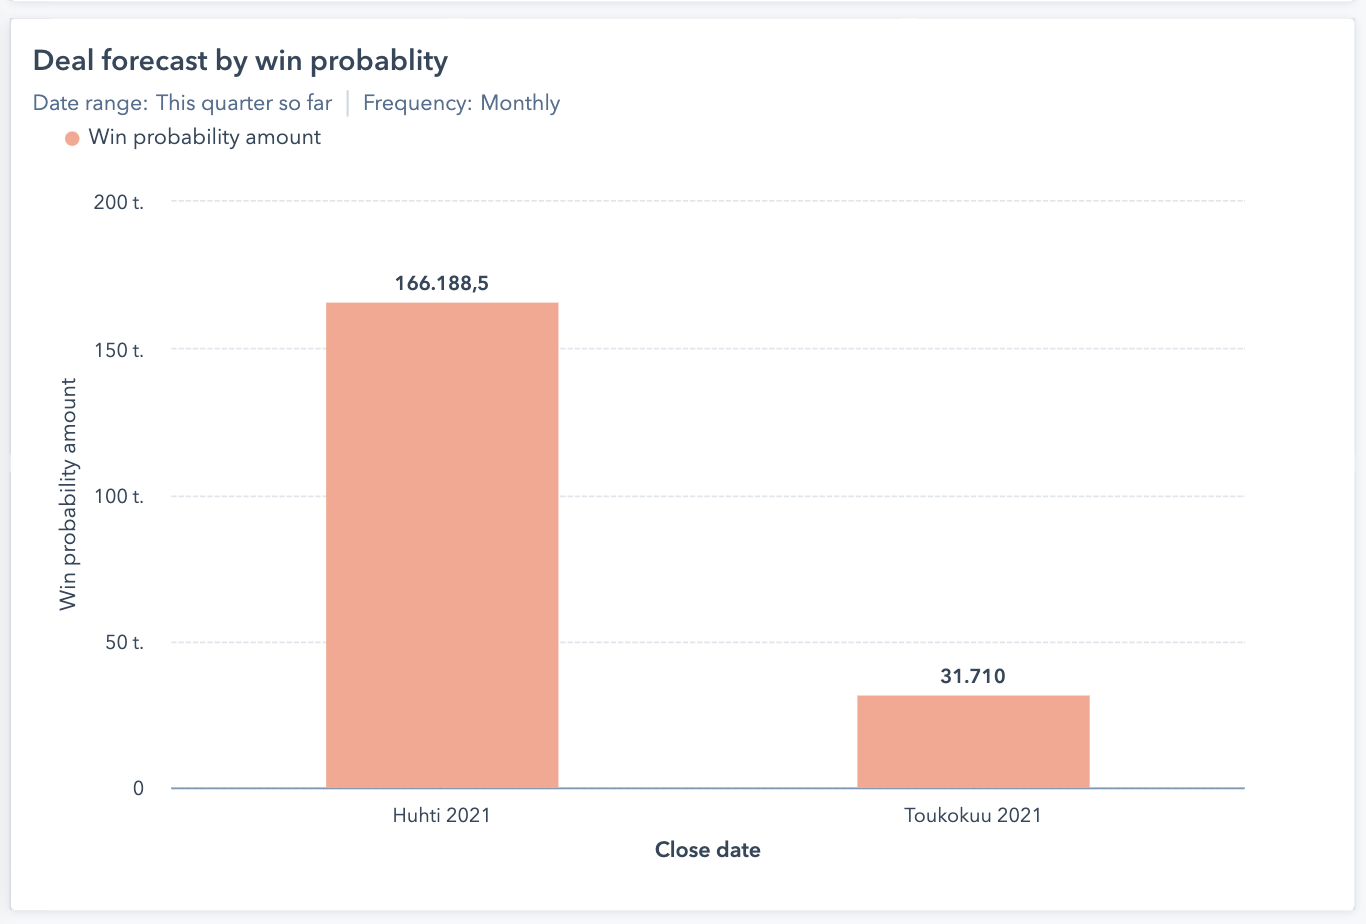Viewport: 1366px width, 924px height.
Task: Click the 0 y-axis tick label
Action: pos(138,789)
